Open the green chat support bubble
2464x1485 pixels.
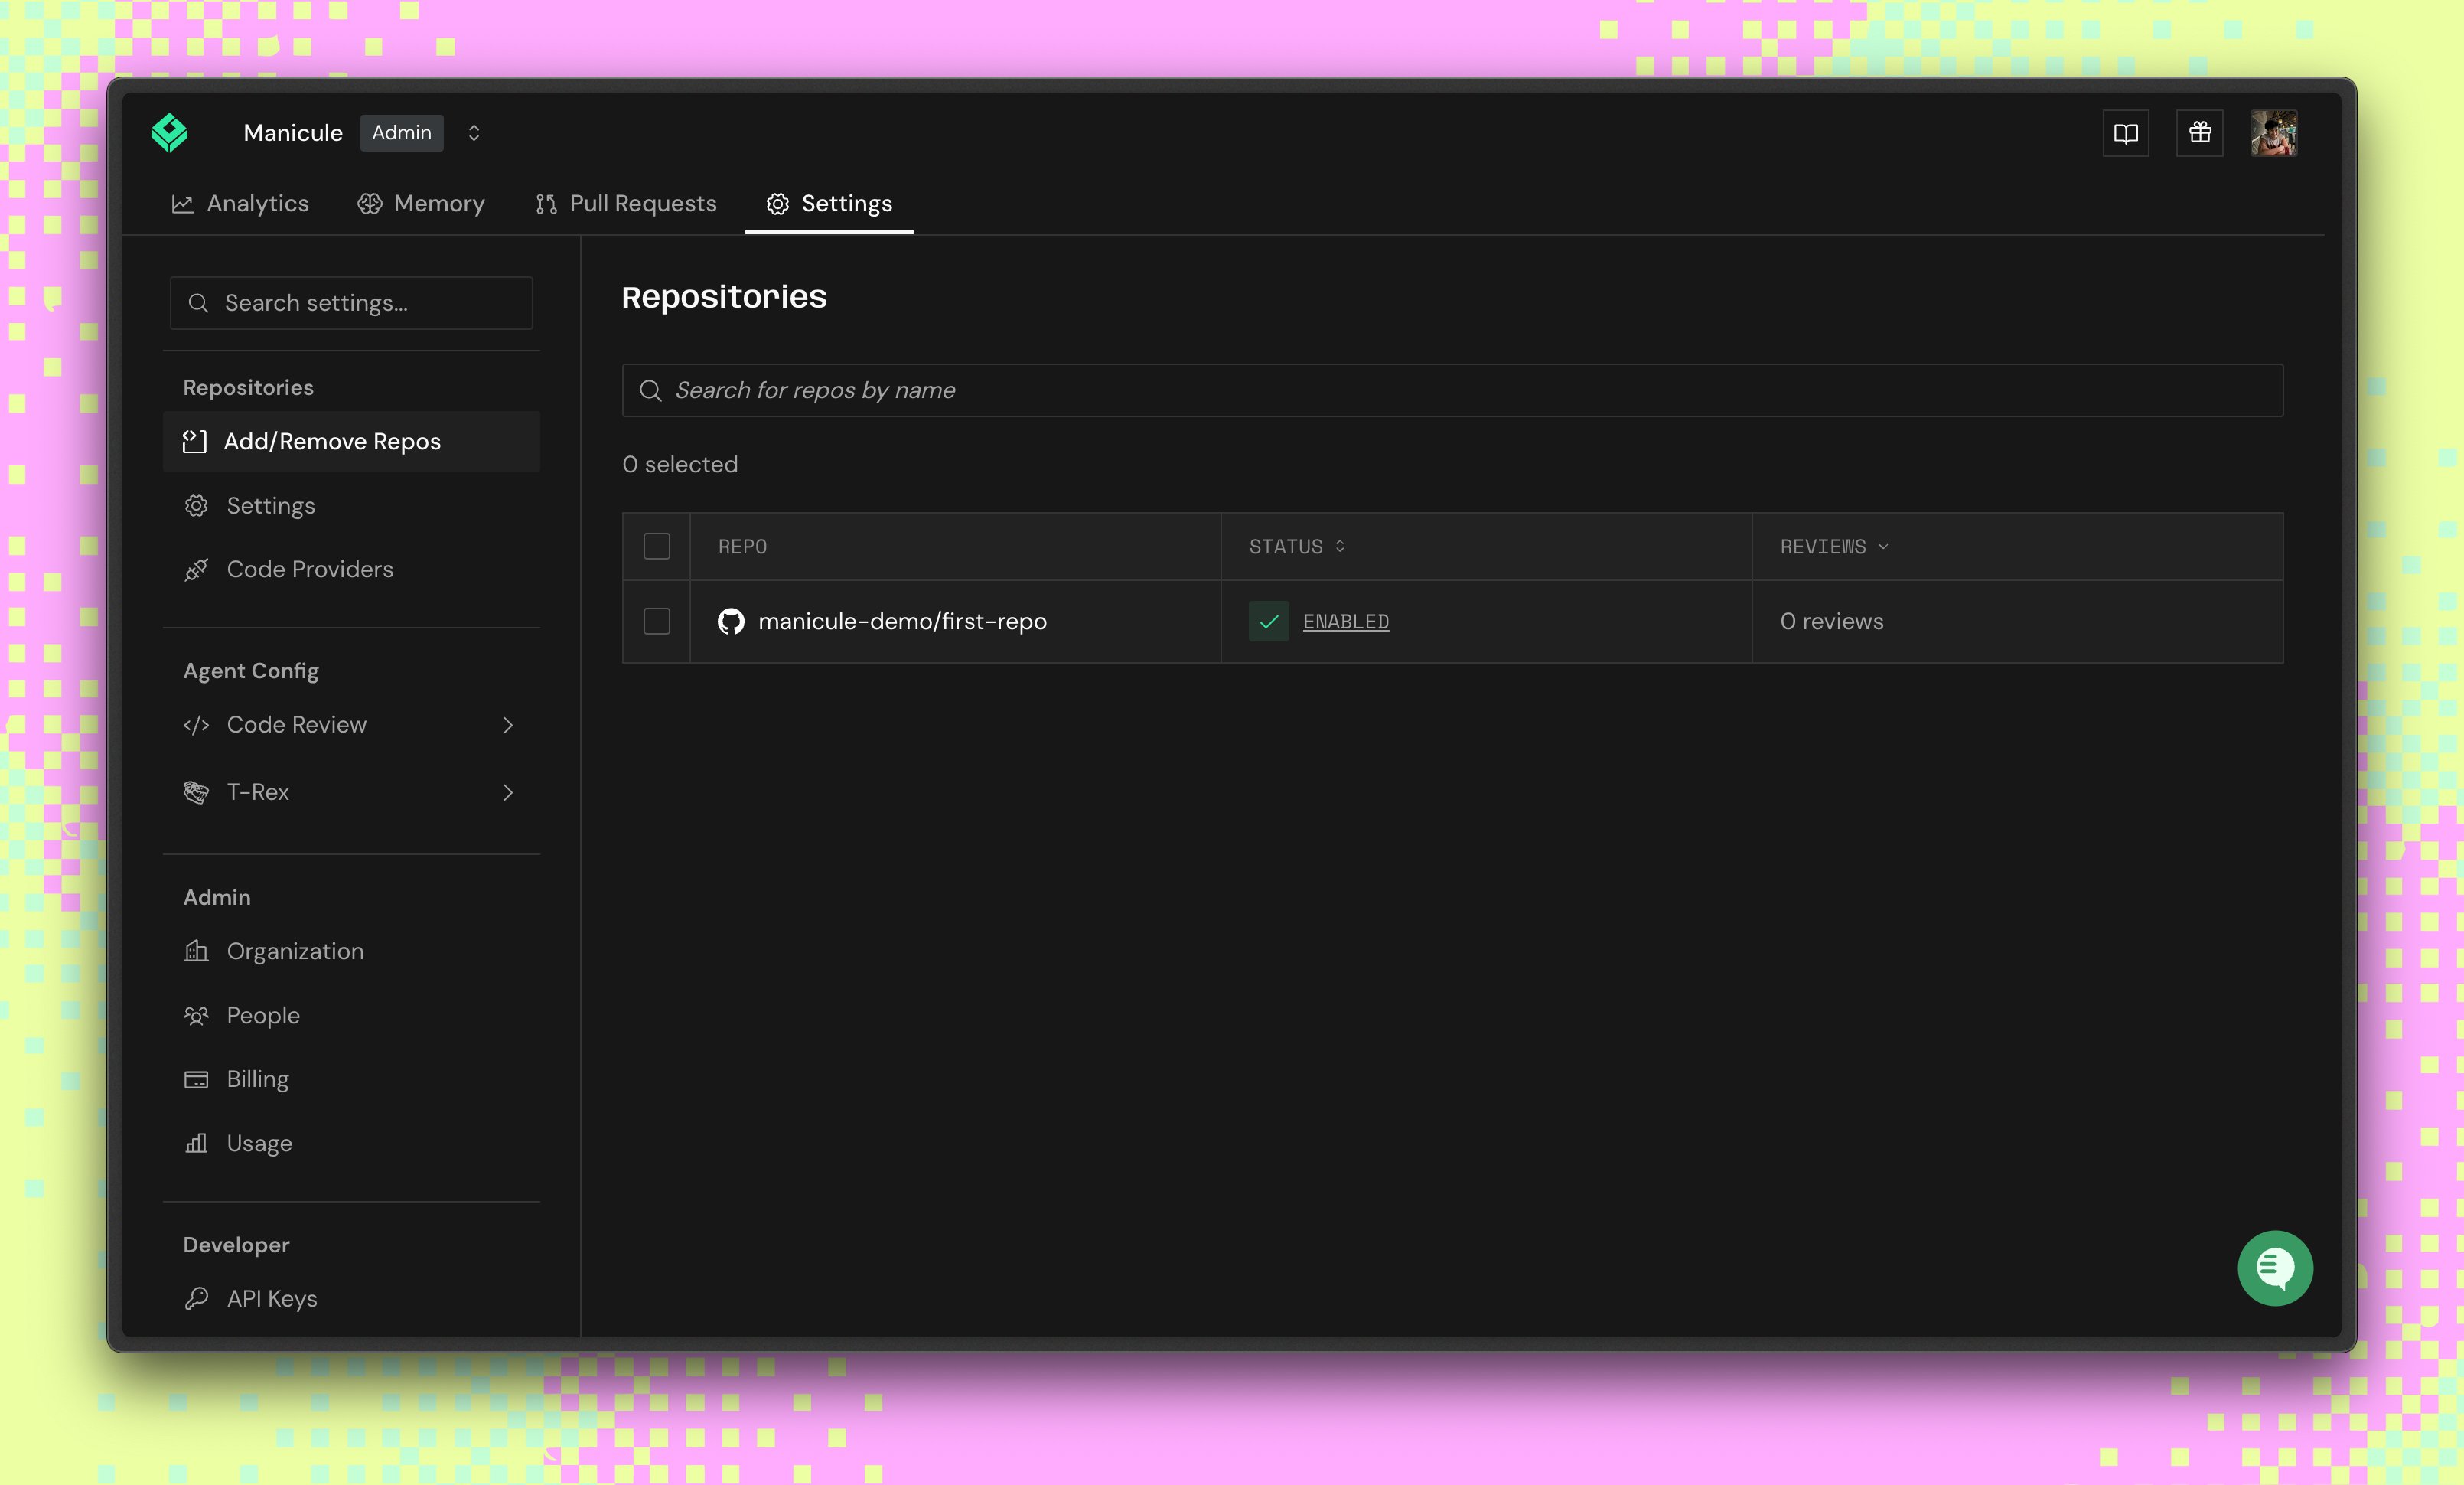pyautogui.click(x=2275, y=1268)
